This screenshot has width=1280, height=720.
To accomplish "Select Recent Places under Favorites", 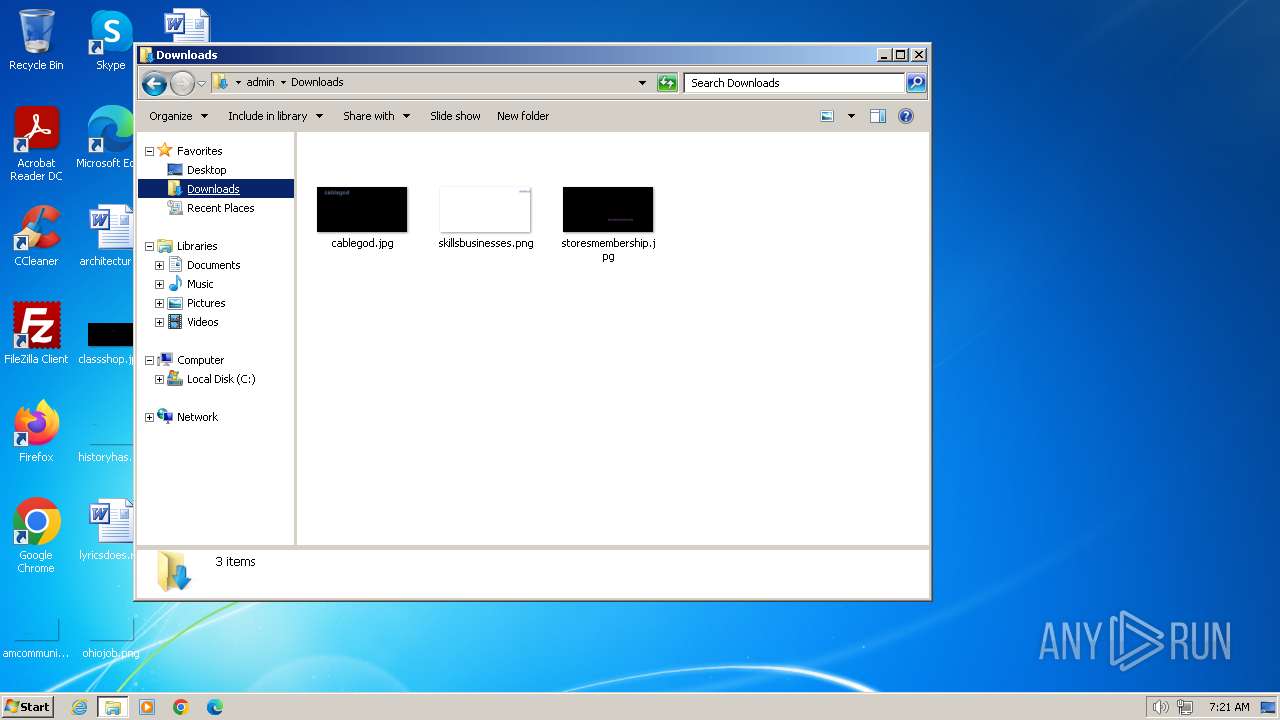I will [220, 208].
